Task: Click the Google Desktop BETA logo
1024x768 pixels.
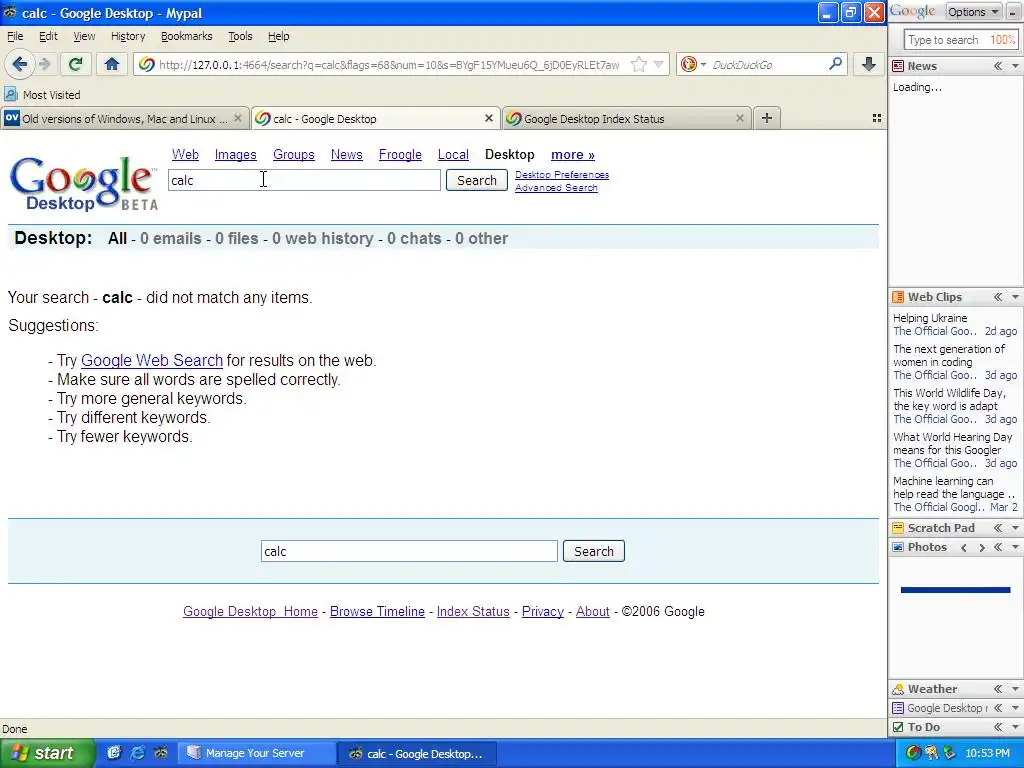Action: click(x=84, y=184)
